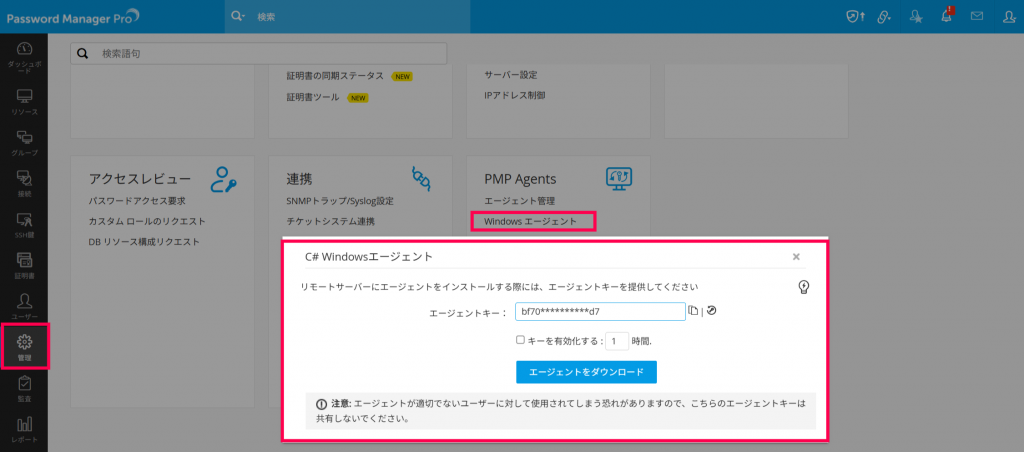The width and height of the screenshot is (1024, 452).
Task: Open the IPアドレス制御 link
Action: click(515, 95)
